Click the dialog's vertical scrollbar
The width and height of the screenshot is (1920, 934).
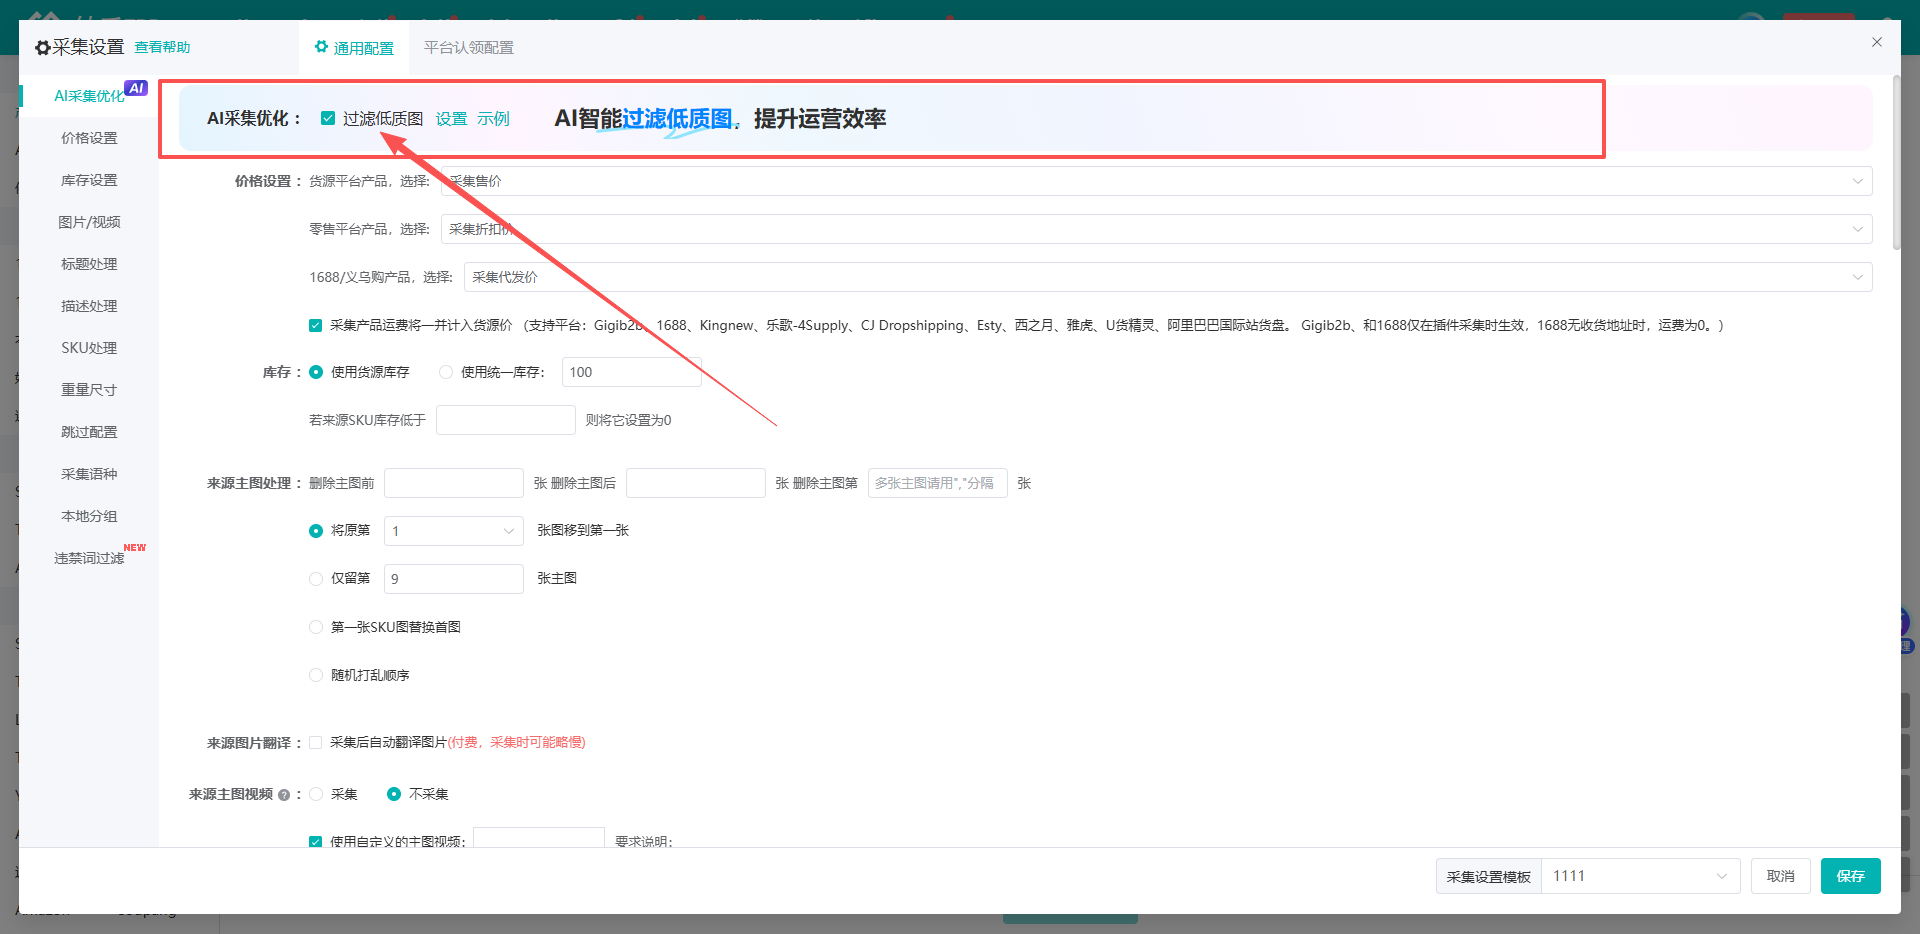pos(1895,162)
